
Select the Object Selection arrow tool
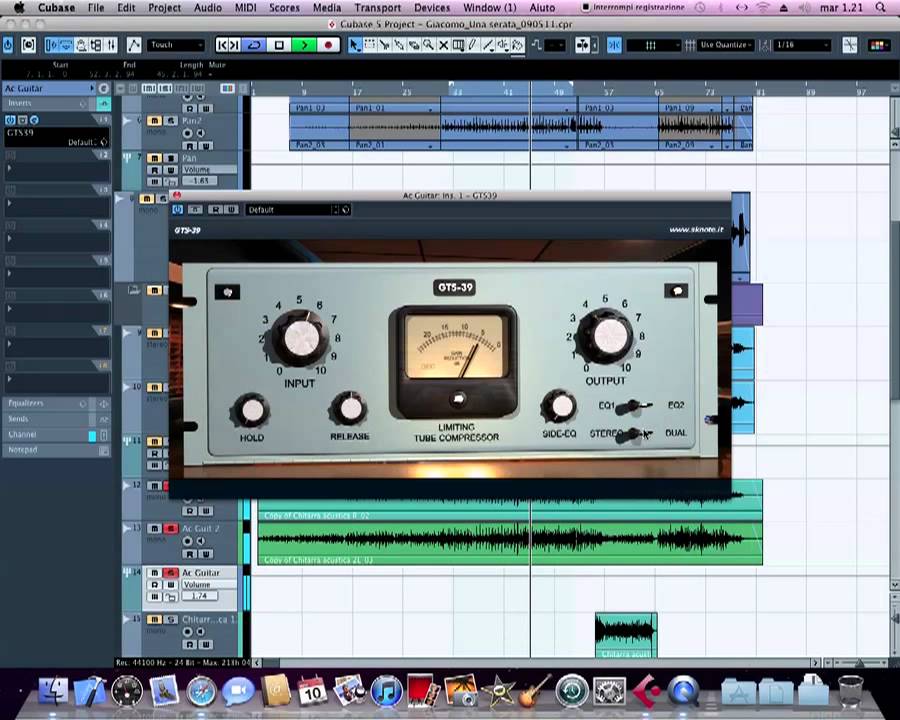tap(355, 45)
